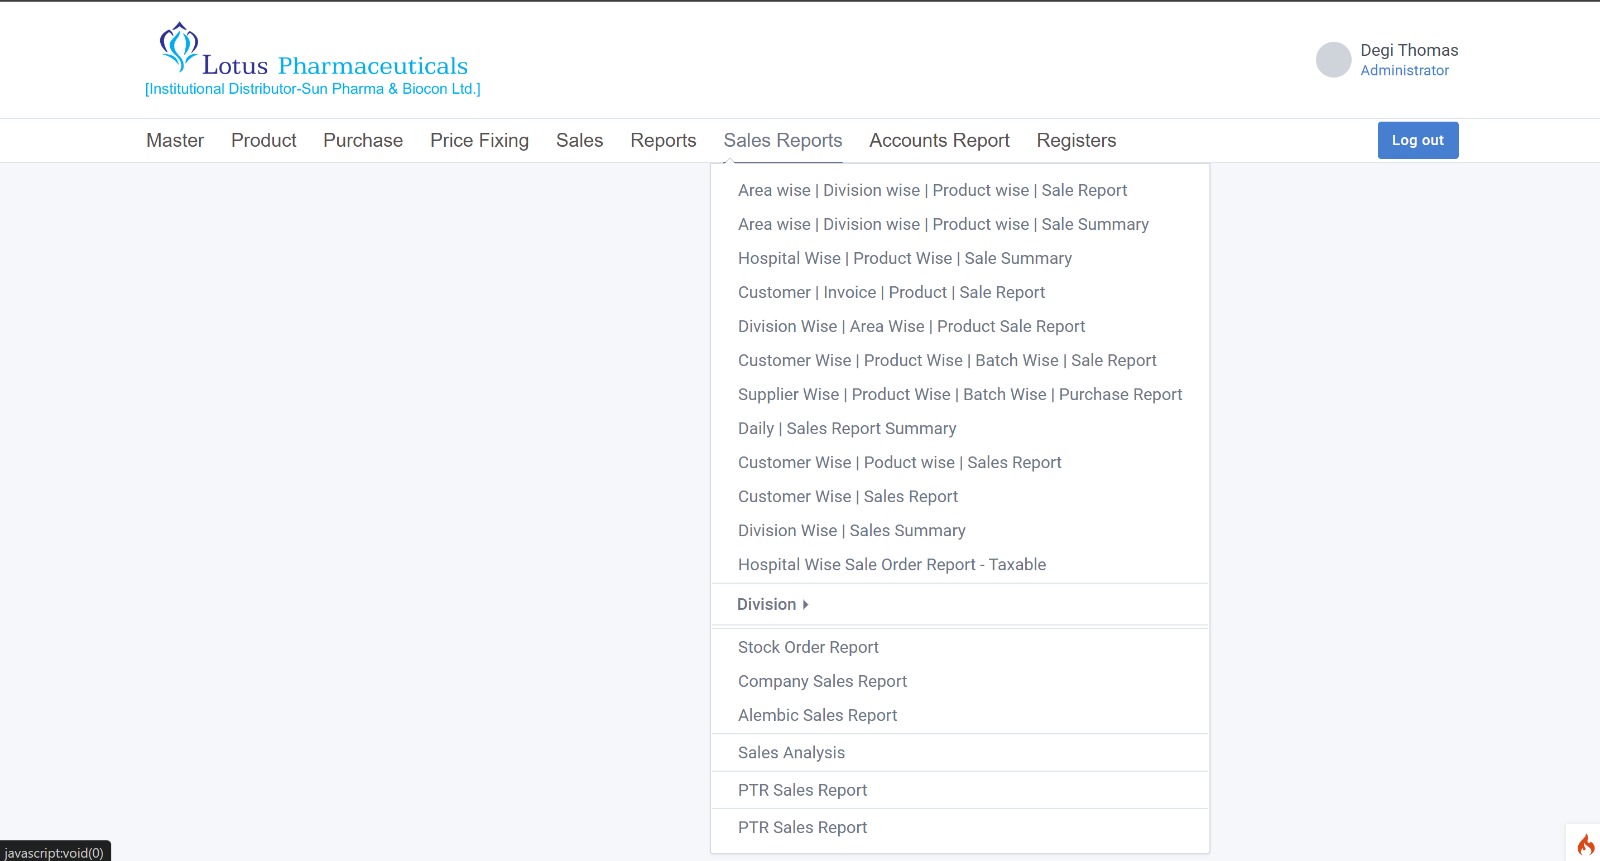Select Customer Invoice Product Sale Report
Image resolution: width=1600 pixels, height=861 pixels.
(891, 292)
